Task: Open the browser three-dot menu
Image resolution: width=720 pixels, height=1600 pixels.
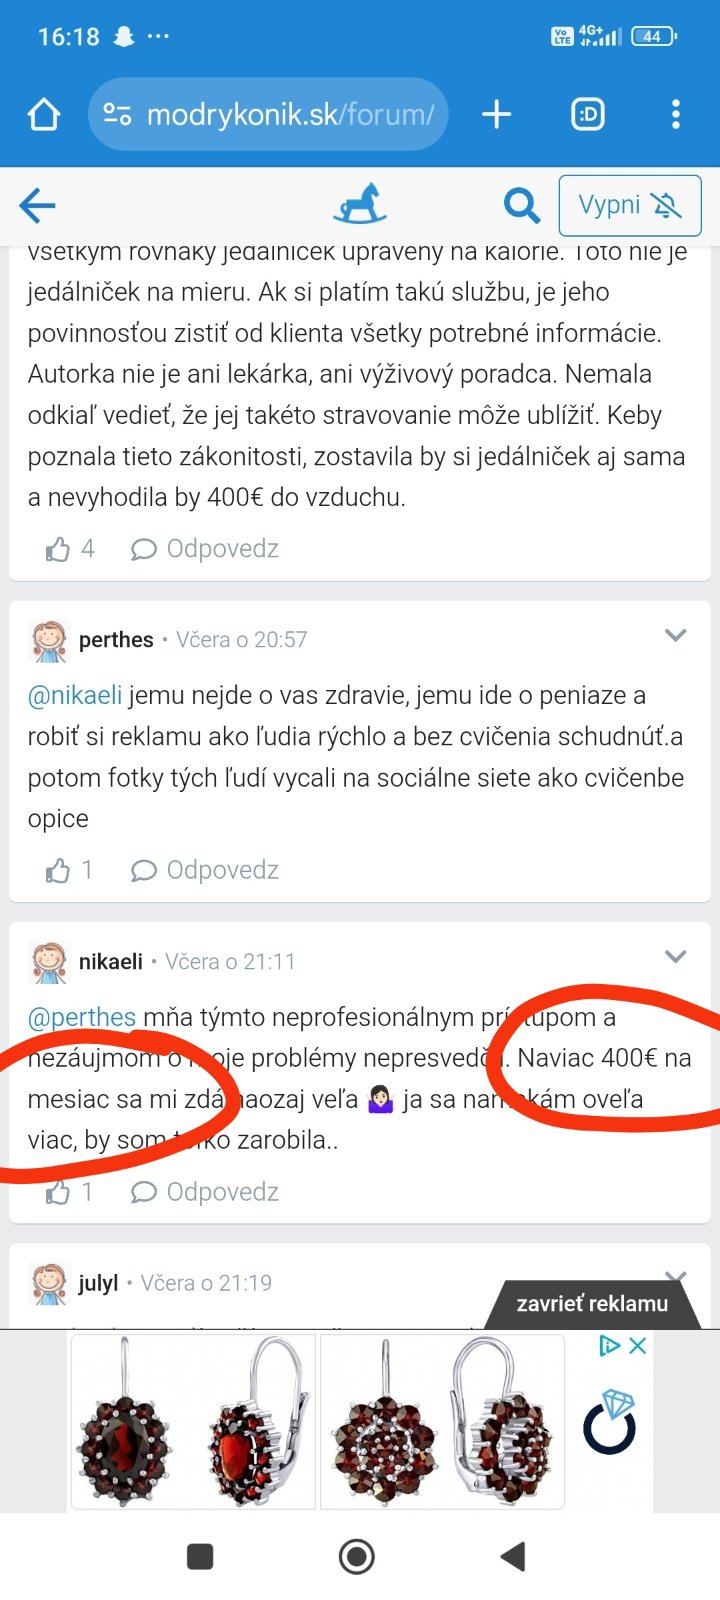Action: point(676,115)
